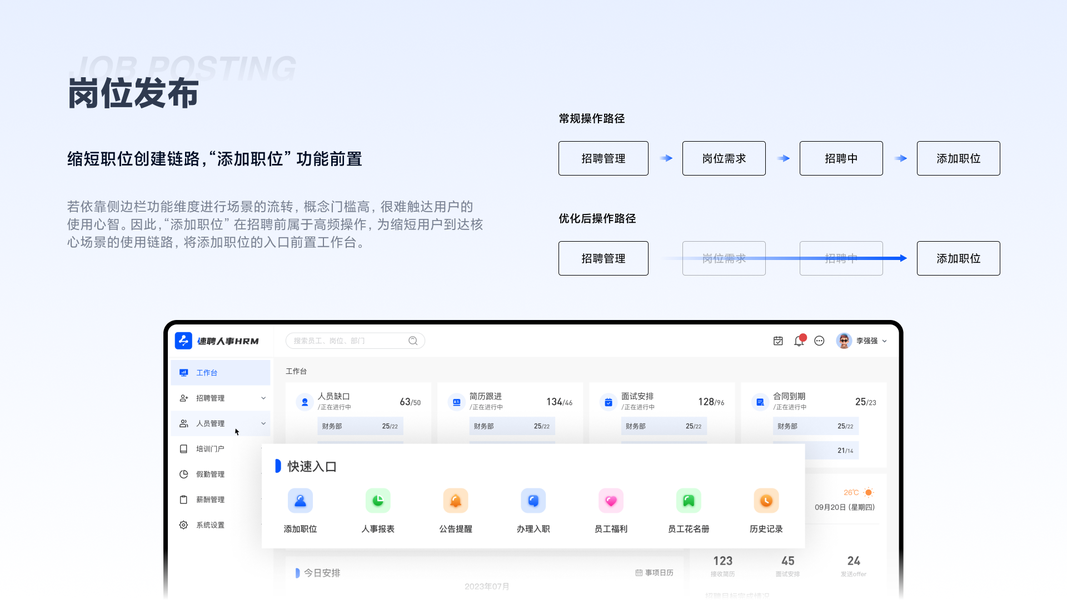This screenshot has height=600, width=1067.
Task: Open the 事项日历 link
Action: coord(654,573)
